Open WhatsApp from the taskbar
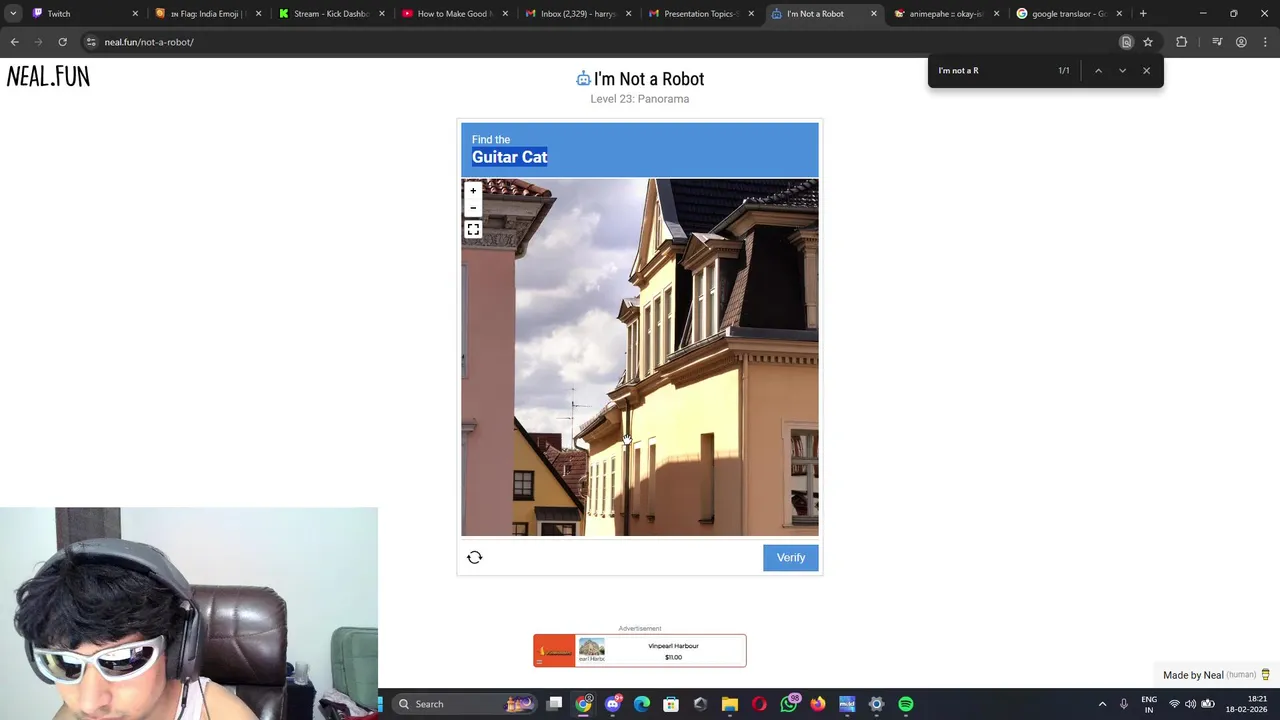Image resolution: width=1280 pixels, height=720 pixels. pyautogui.click(x=789, y=704)
